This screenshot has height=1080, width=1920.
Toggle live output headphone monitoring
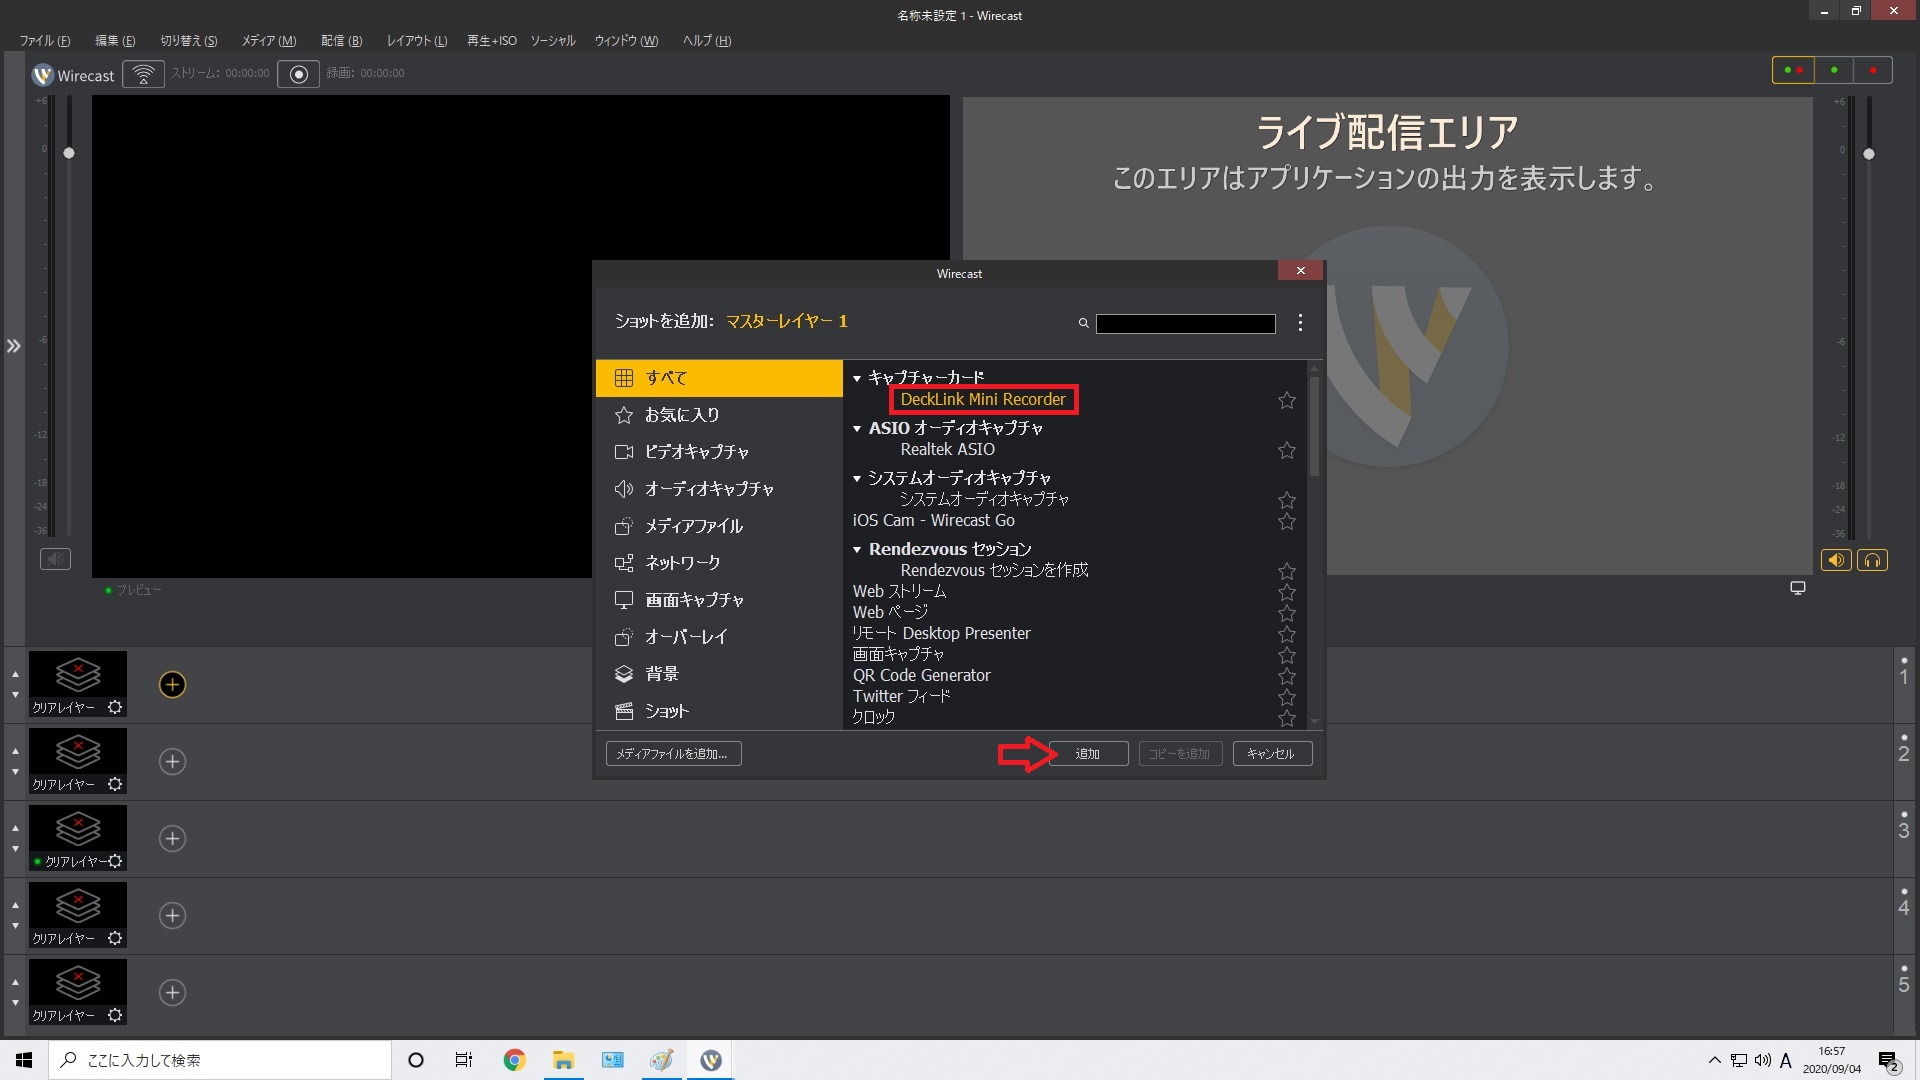coord(1872,560)
